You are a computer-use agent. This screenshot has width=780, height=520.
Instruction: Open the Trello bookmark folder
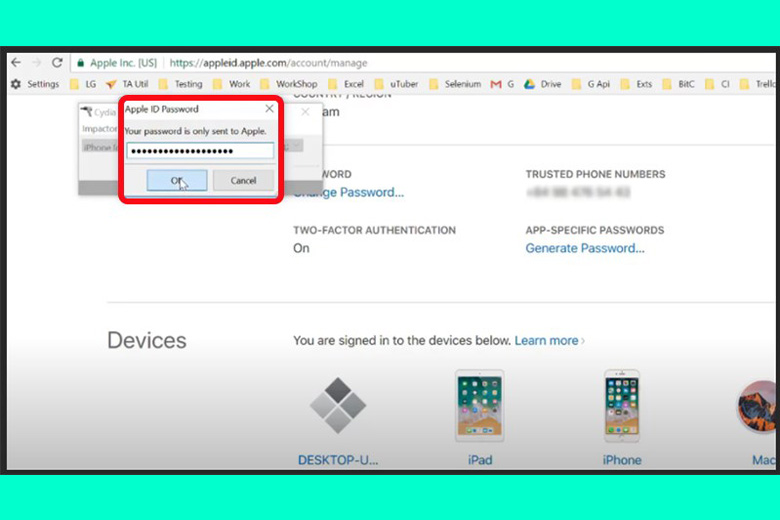point(758,84)
